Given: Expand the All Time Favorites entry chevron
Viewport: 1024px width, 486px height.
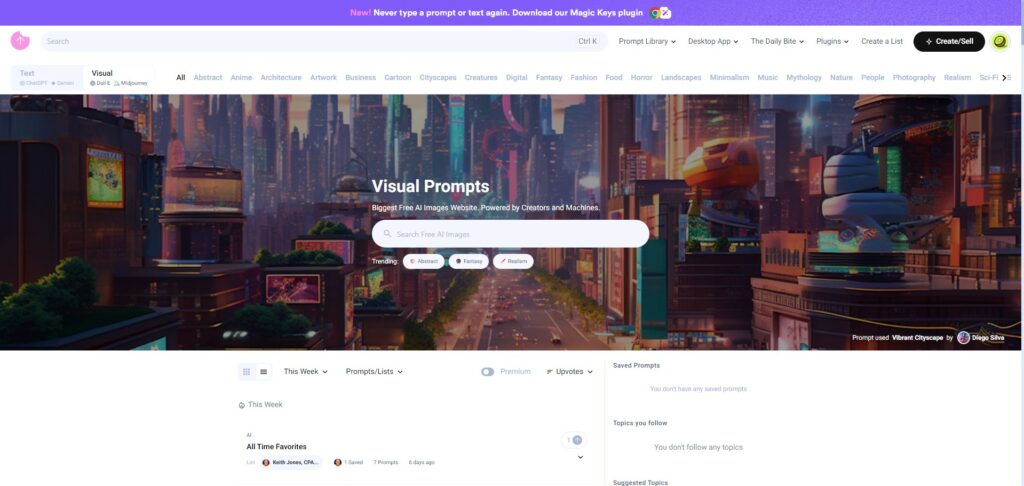Looking at the screenshot, I should (x=580, y=457).
